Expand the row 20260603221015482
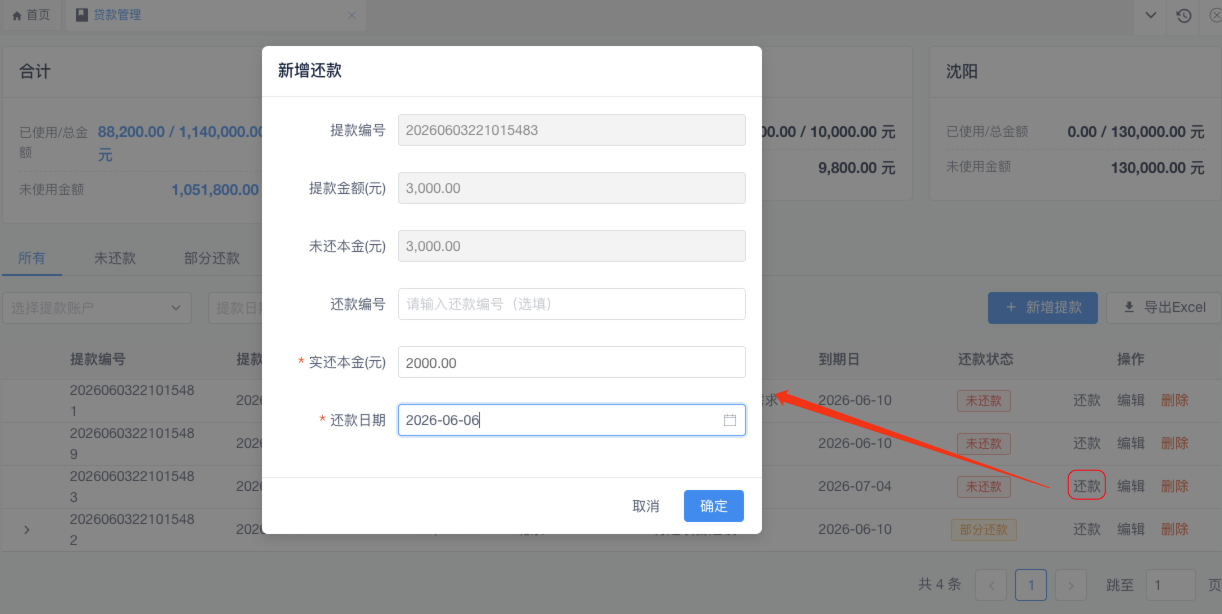Screen dimensions: 1222x614 pos(27,529)
